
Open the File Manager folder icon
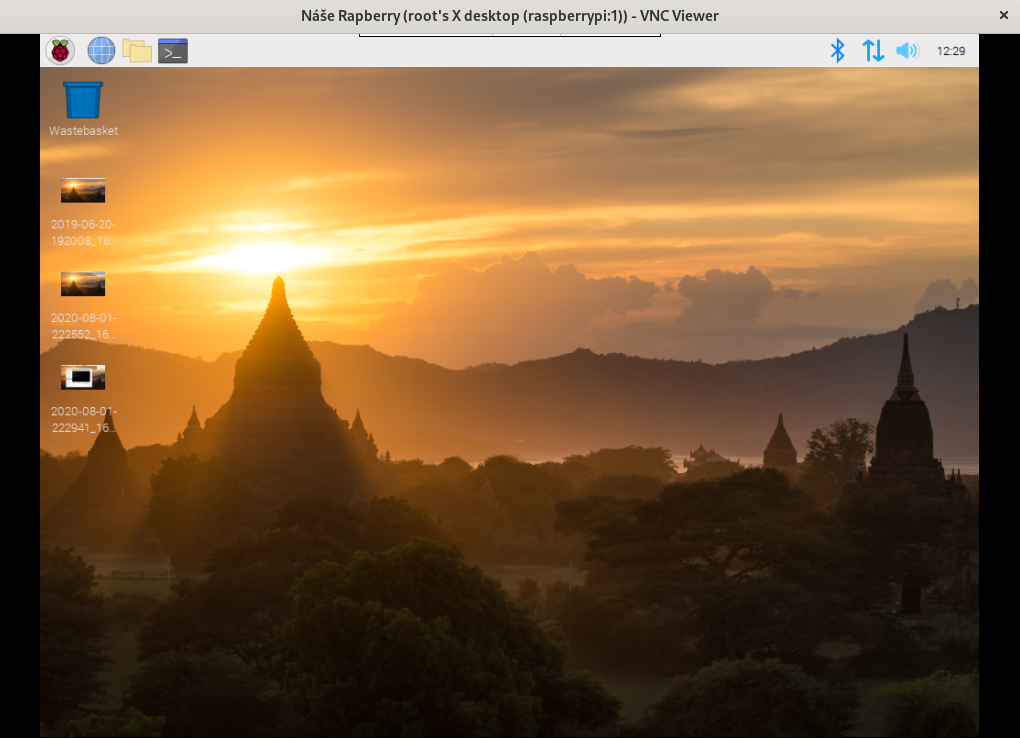(x=137, y=51)
